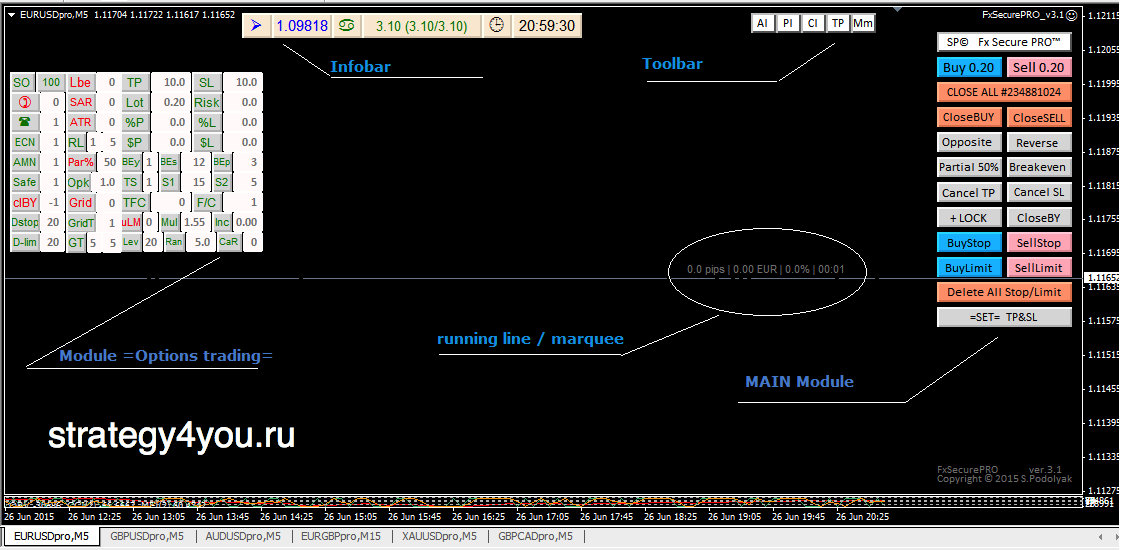
Task: Toggle the ECN mode option
Action: click(24, 142)
